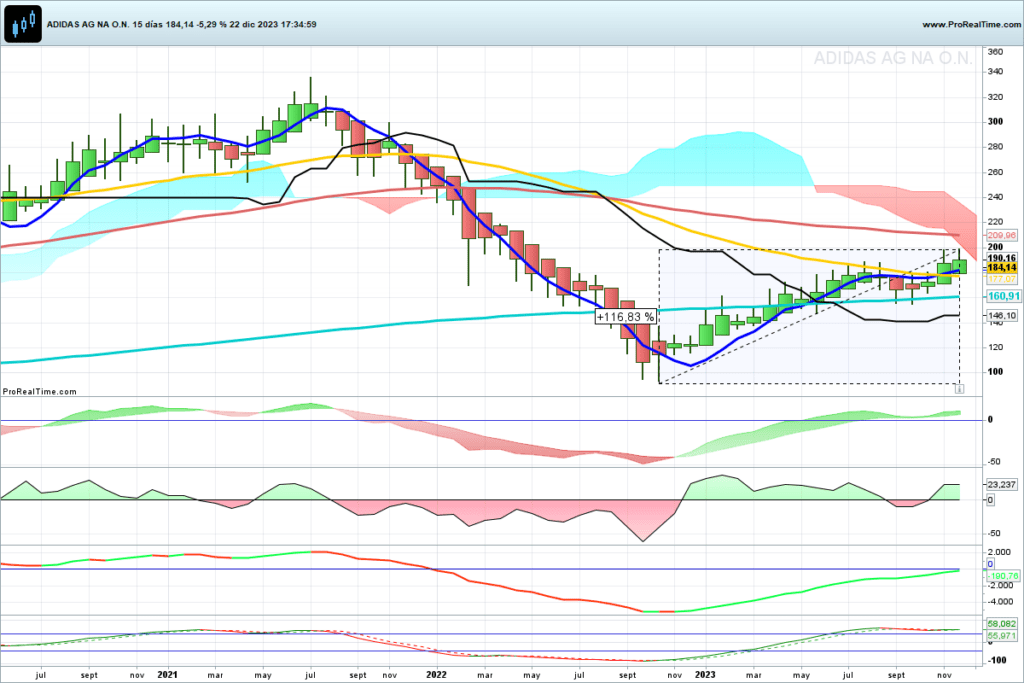1024x683 pixels.
Task: Select the 100 price axis label
Action: 995,372
